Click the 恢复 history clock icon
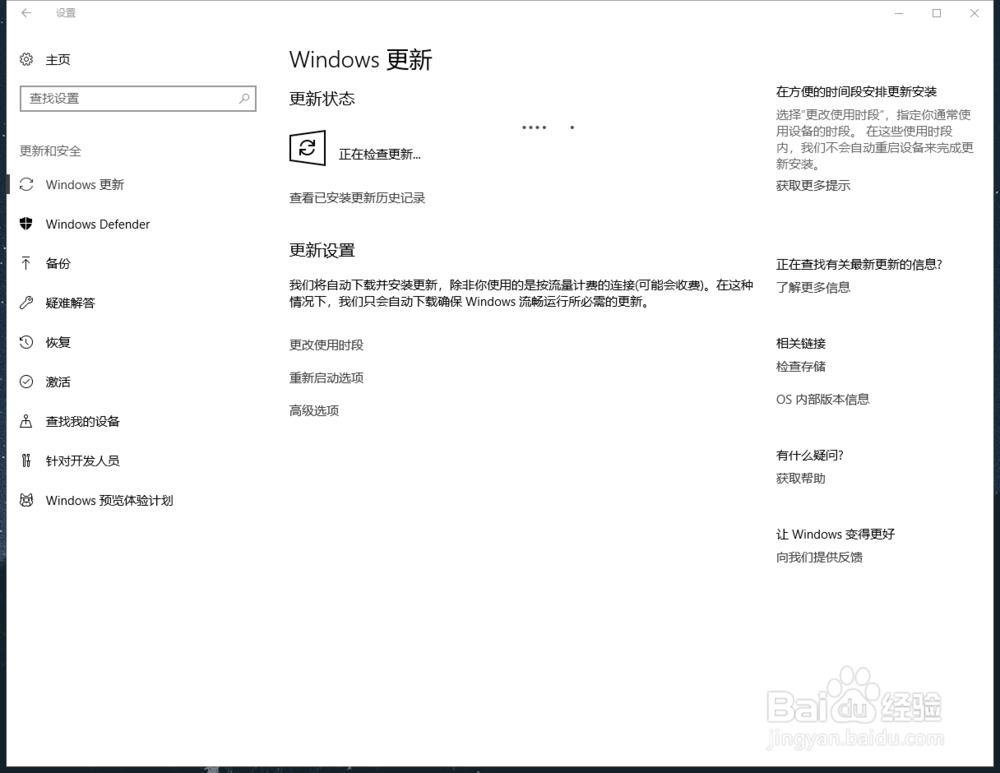Screen dimensions: 1000x773 (26, 342)
